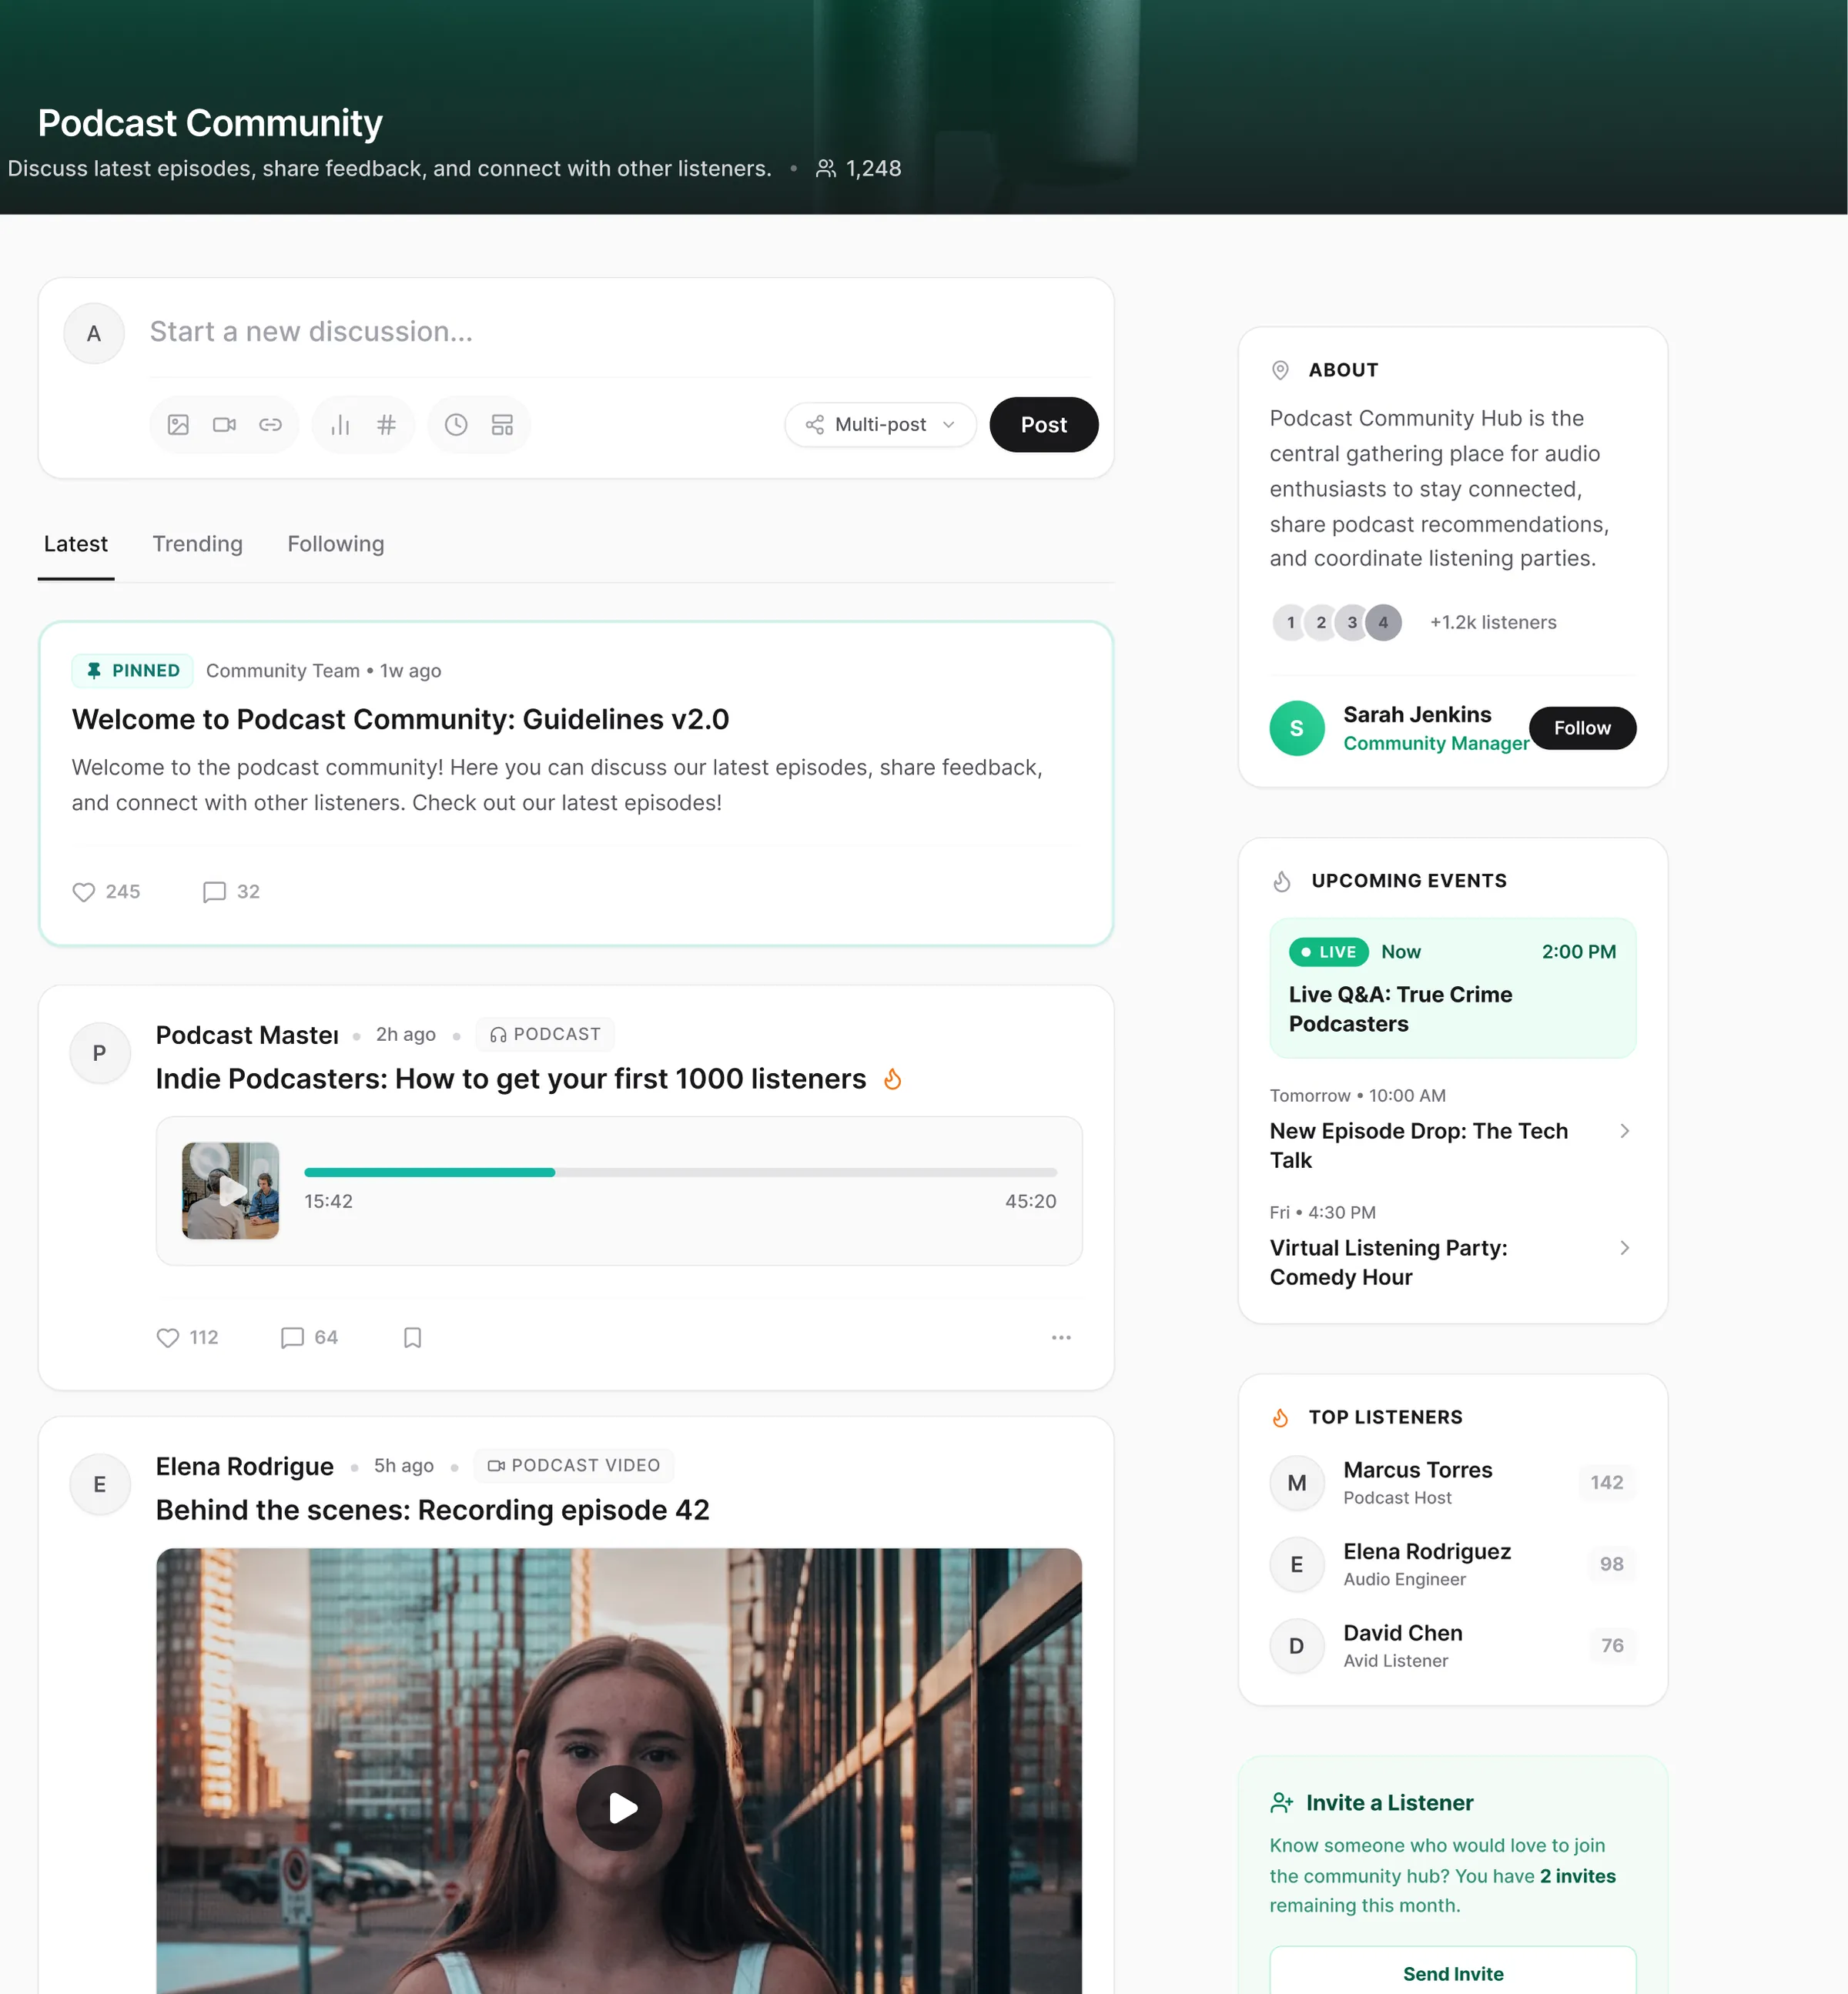Open Marcus Torres in Top Listeners

[x=1452, y=1483]
